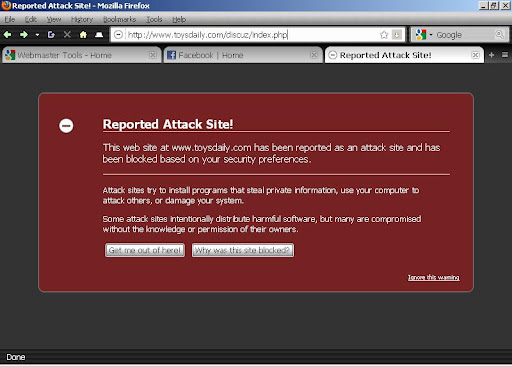Switch to Webmaster Tools - Home tab
This screenshot has height=367, width=512.
81,55
